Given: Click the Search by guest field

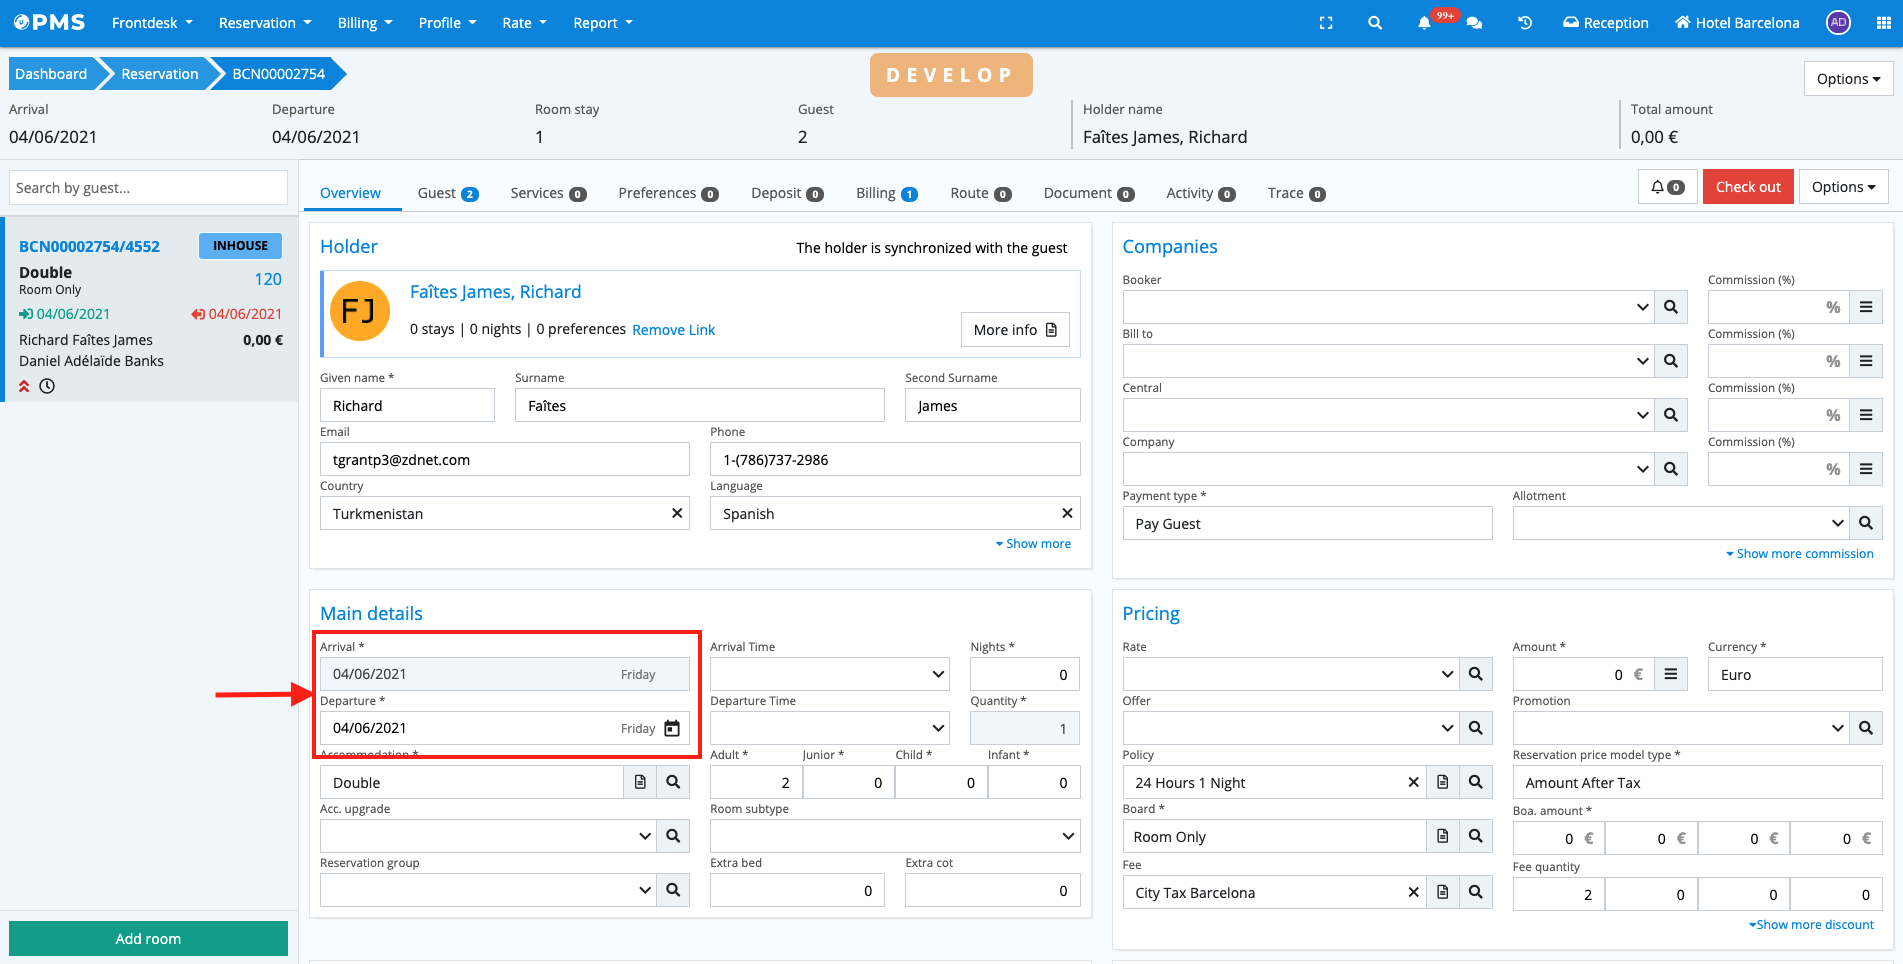Looking at the screenshot, I should click(148, 188).
